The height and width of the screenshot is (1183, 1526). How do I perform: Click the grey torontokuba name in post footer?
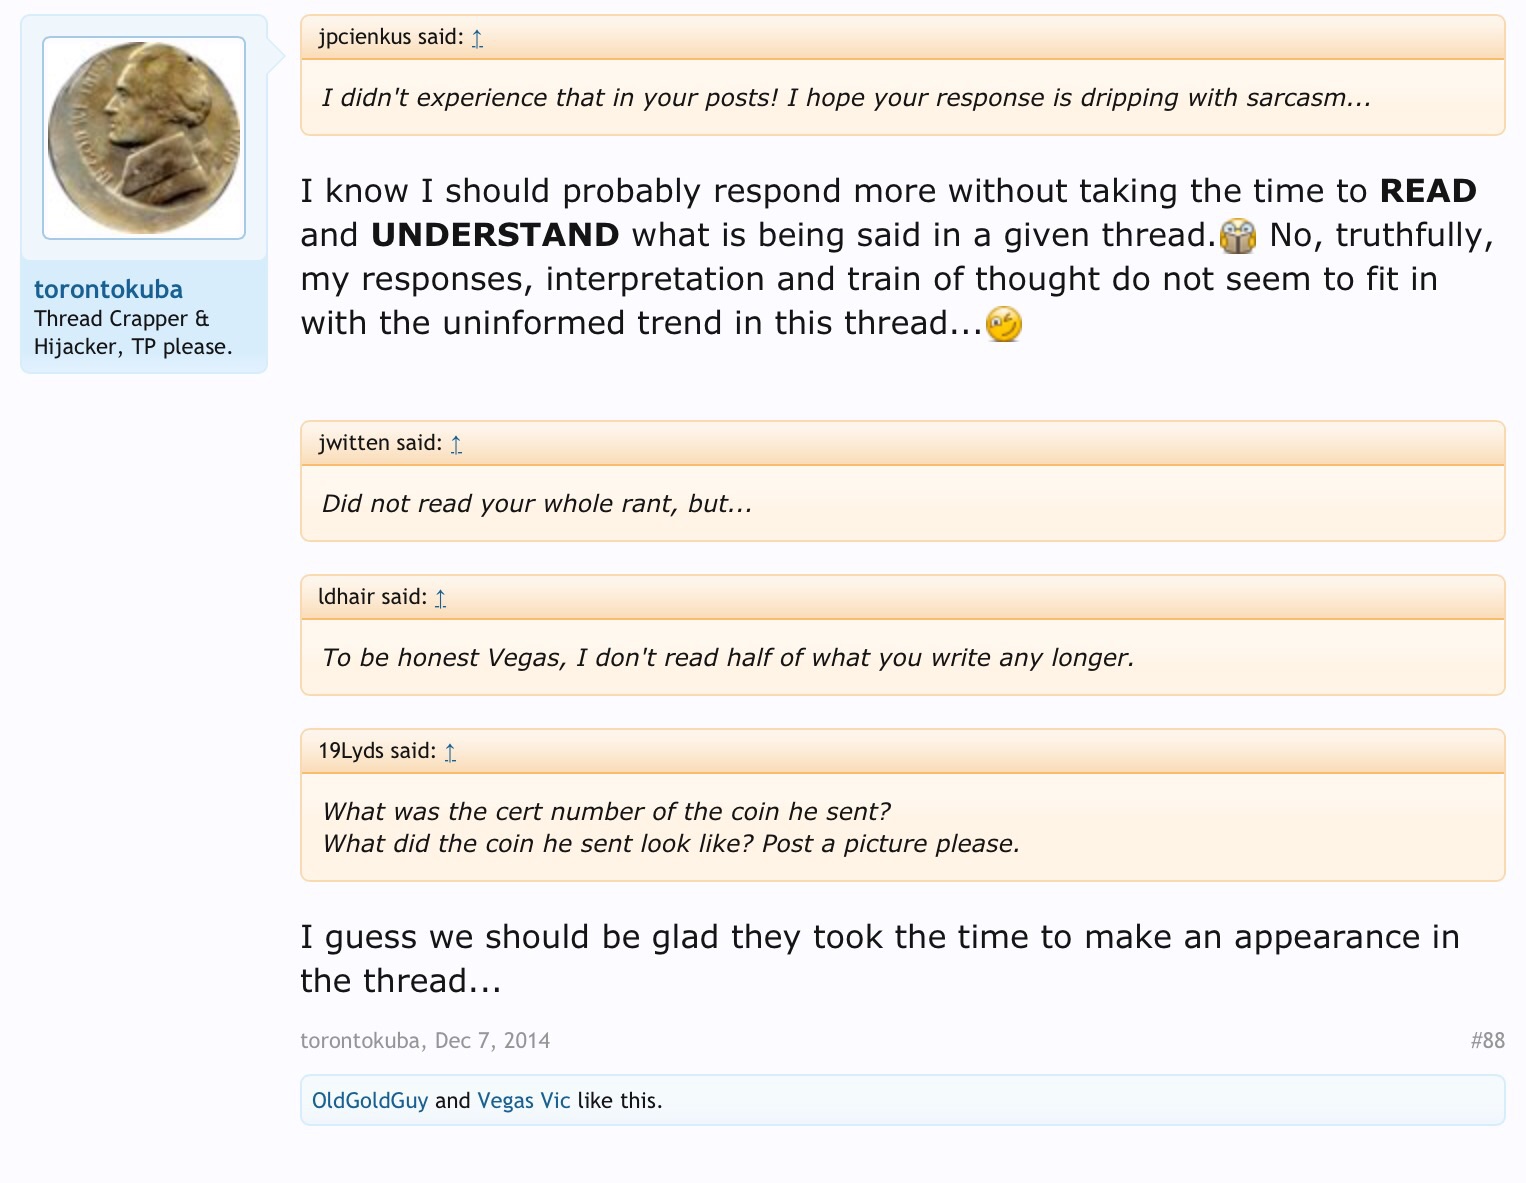point(359,1041)
